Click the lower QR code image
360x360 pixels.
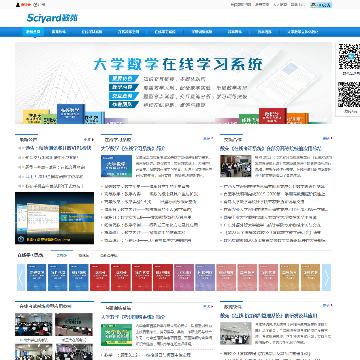[349, 94]
